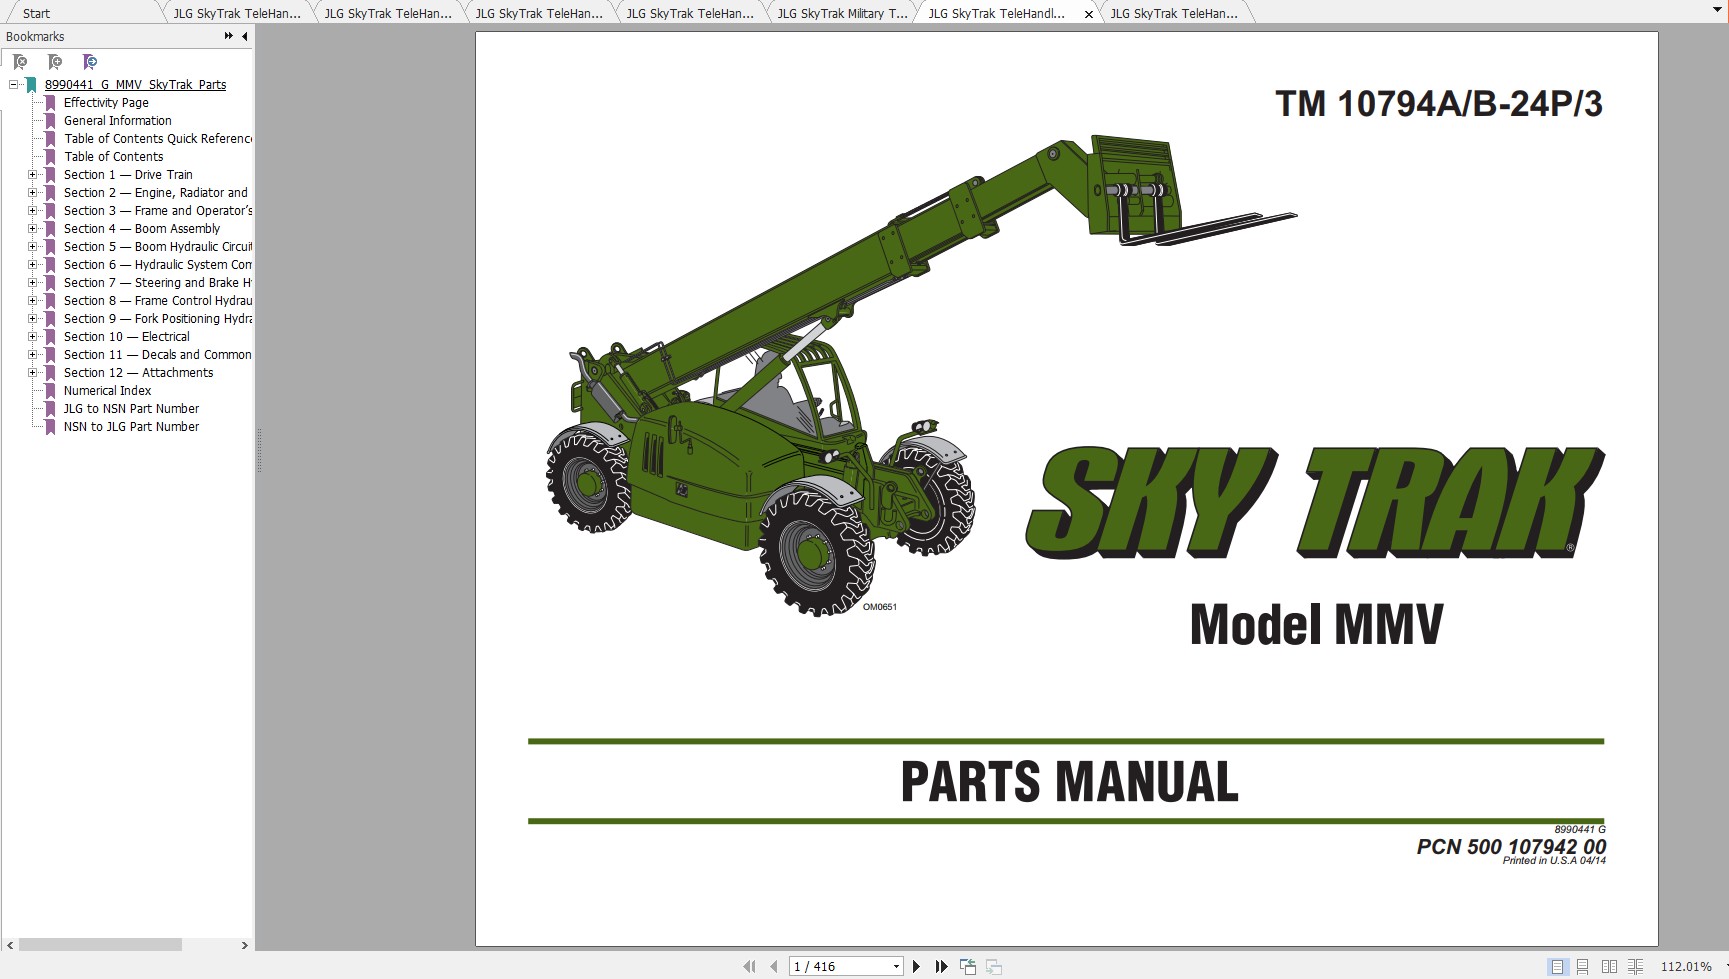Click purple bookmark icon beside Effectivity Page
The image size is (1729, 979).
[50, 102]
